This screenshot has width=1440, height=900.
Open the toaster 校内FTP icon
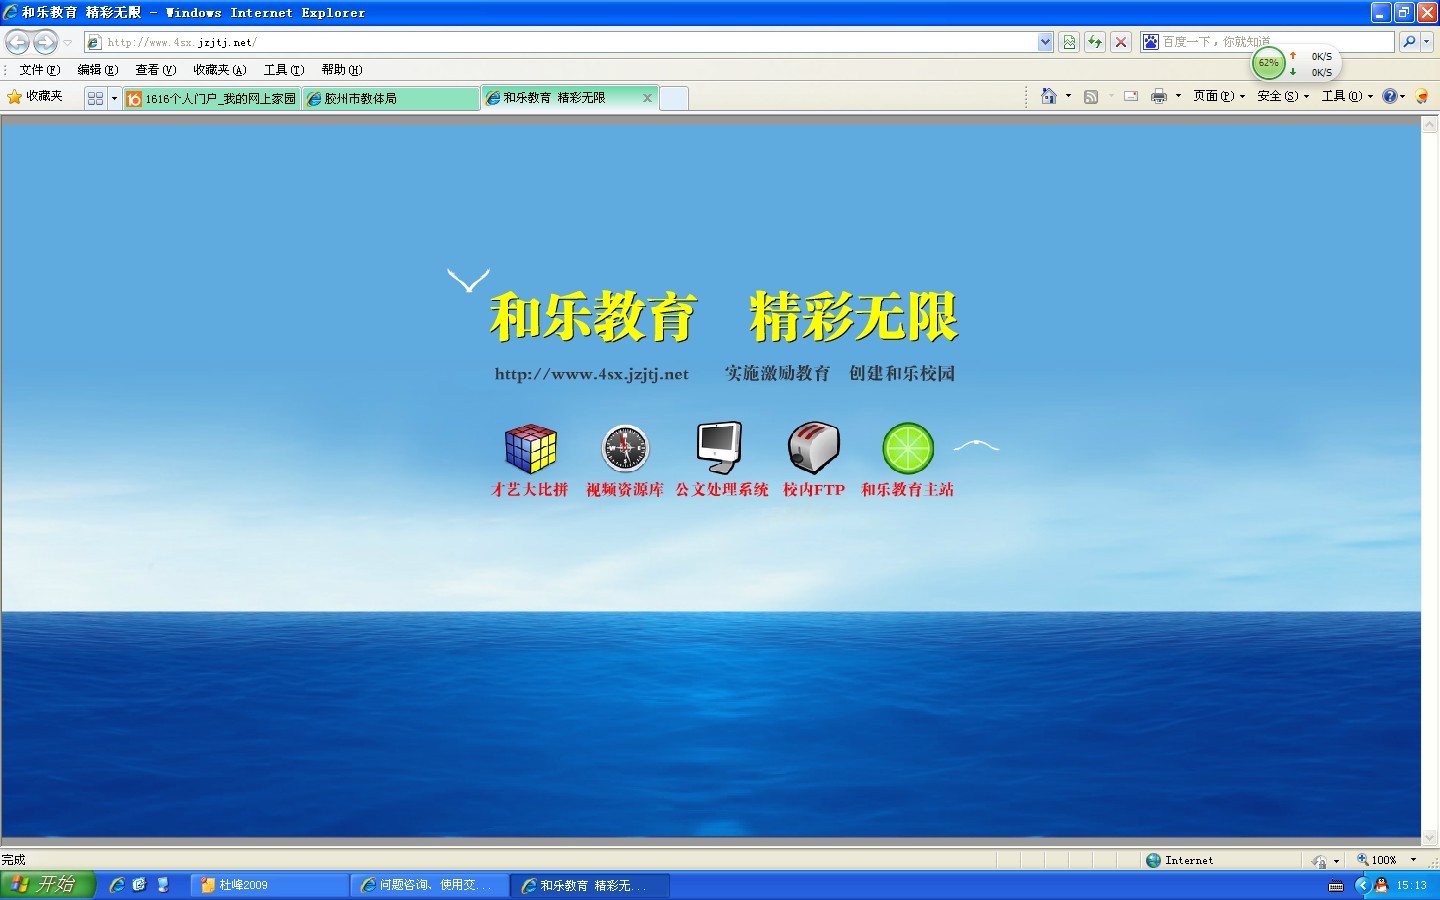[x=813, y=447]
